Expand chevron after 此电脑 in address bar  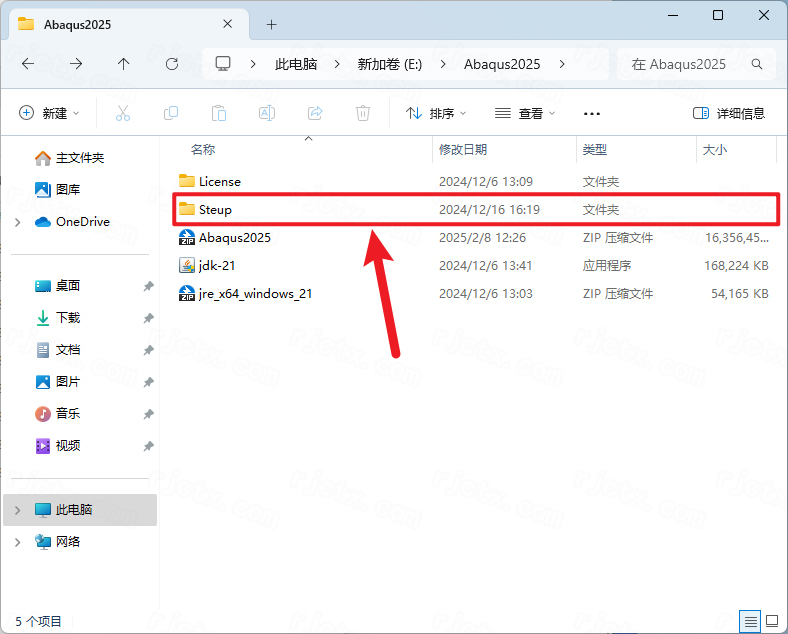337,64
